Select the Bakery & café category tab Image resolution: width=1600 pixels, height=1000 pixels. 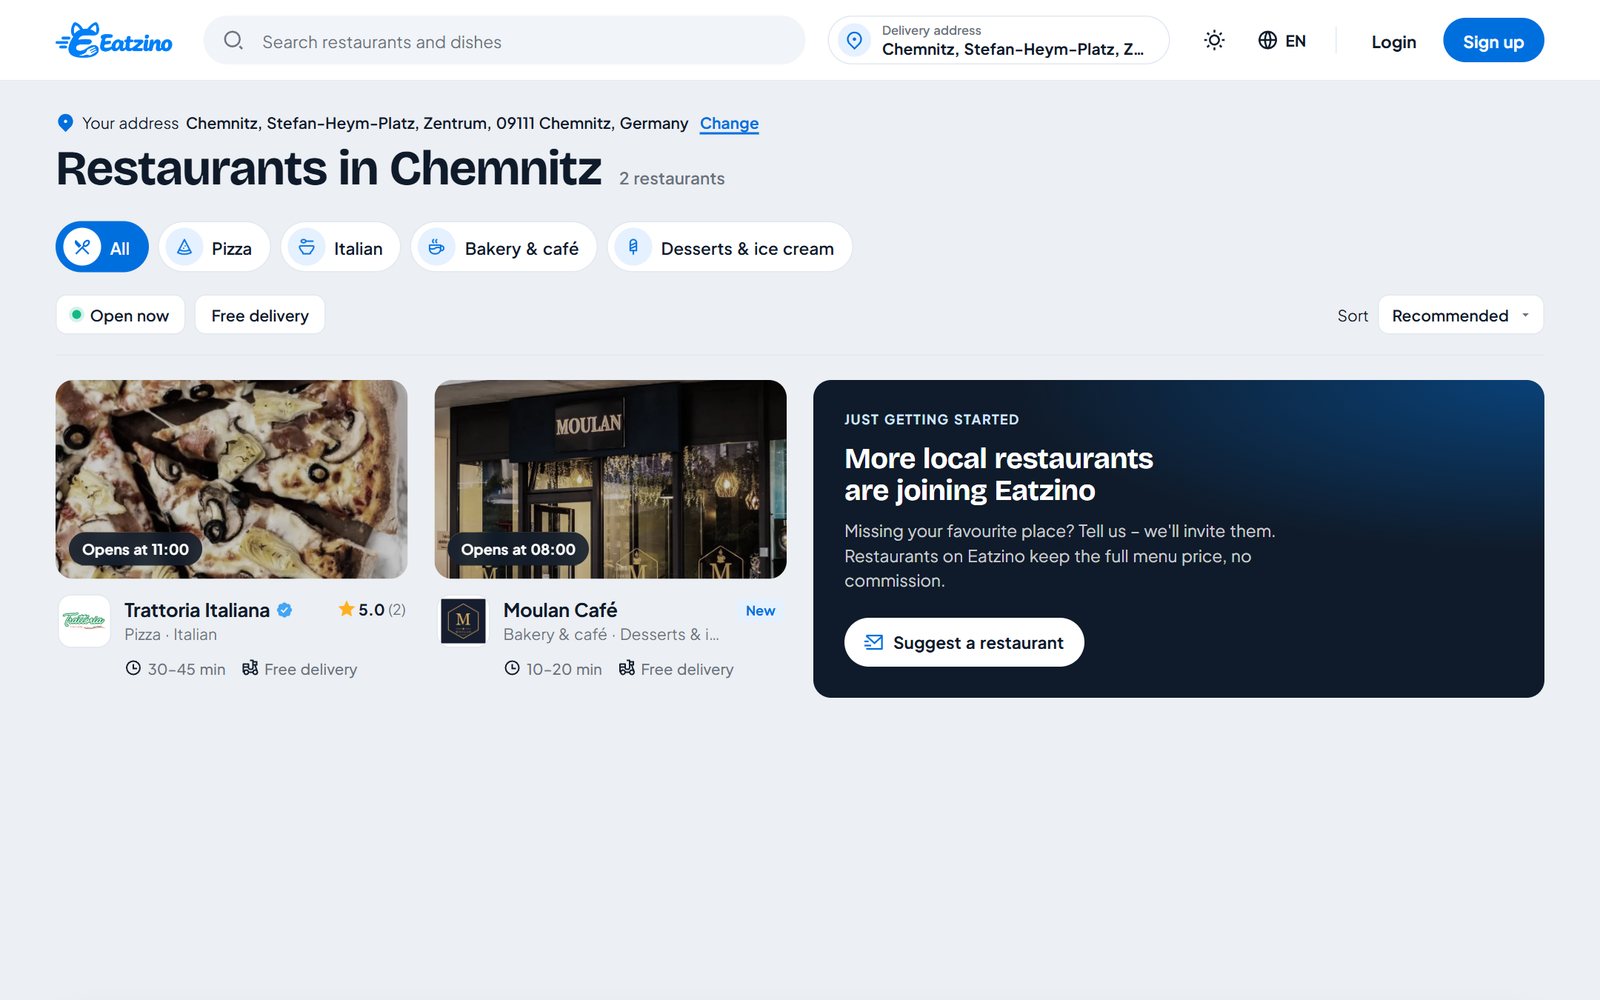pos(504,247)
